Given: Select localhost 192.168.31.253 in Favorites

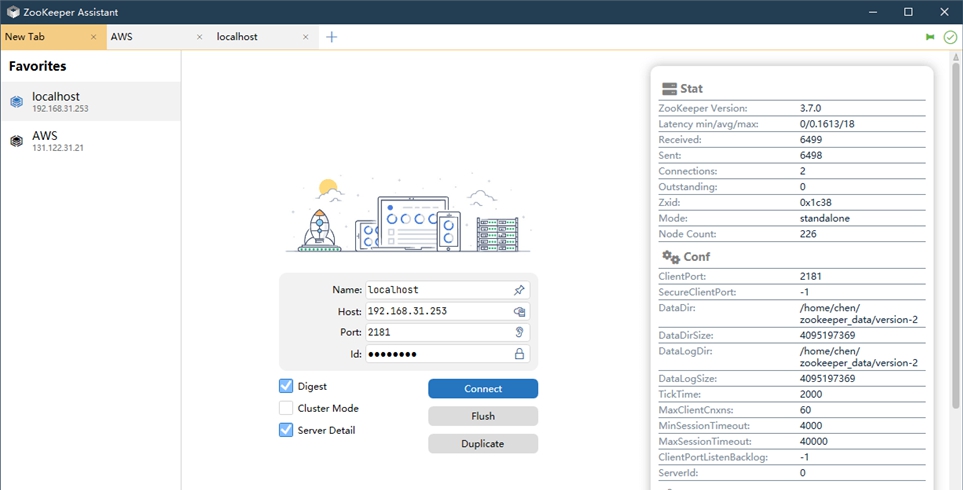Looking at the screenshot, I should click(x=90, y=101).
